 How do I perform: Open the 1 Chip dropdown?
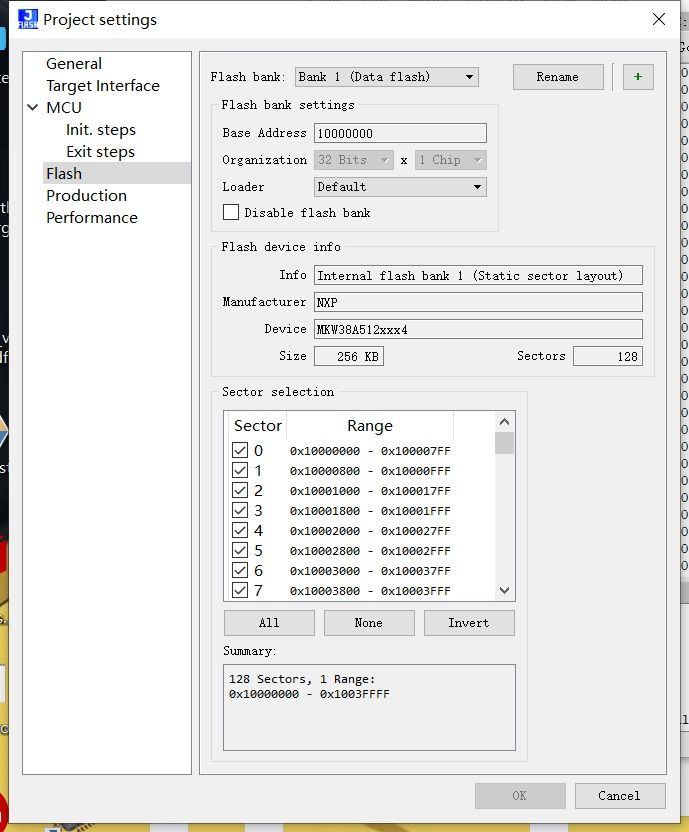coord(451,160)
